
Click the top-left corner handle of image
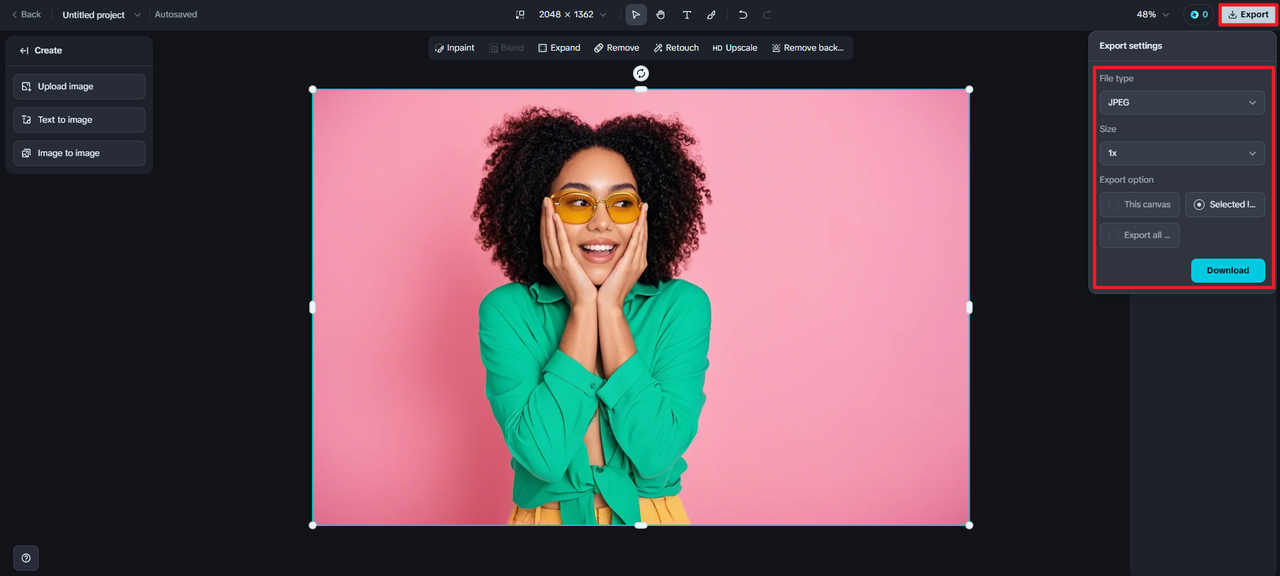(x=313, y=89)
